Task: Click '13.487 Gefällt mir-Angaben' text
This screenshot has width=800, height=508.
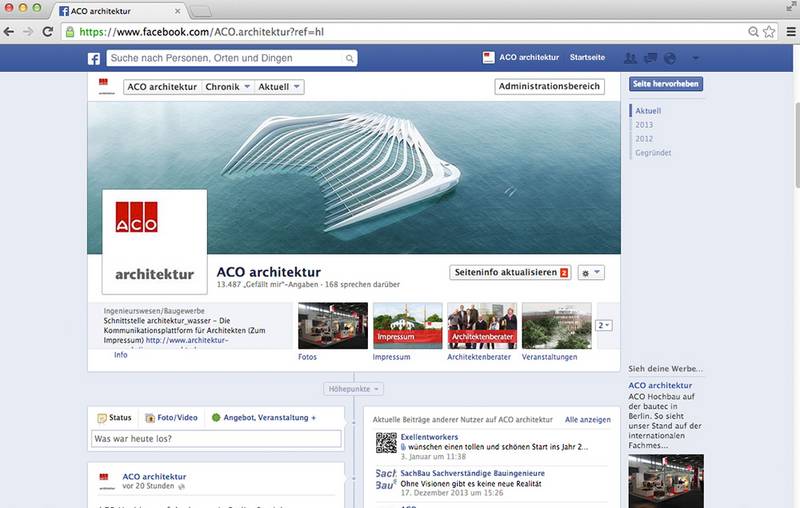Action: pyautogui.click(x=267, y=285)
